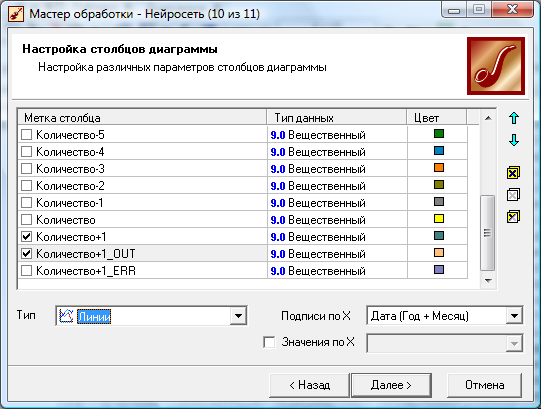541x409 pixels.
Task: Click the 9.0 data type icon for Количество+1_ERR
Action: (278, 271)
